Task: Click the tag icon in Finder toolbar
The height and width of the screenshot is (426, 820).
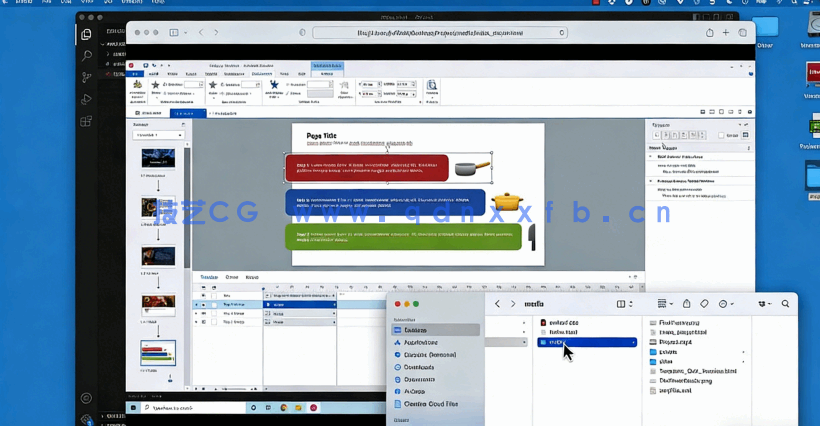Action: (x=704, y=304)
